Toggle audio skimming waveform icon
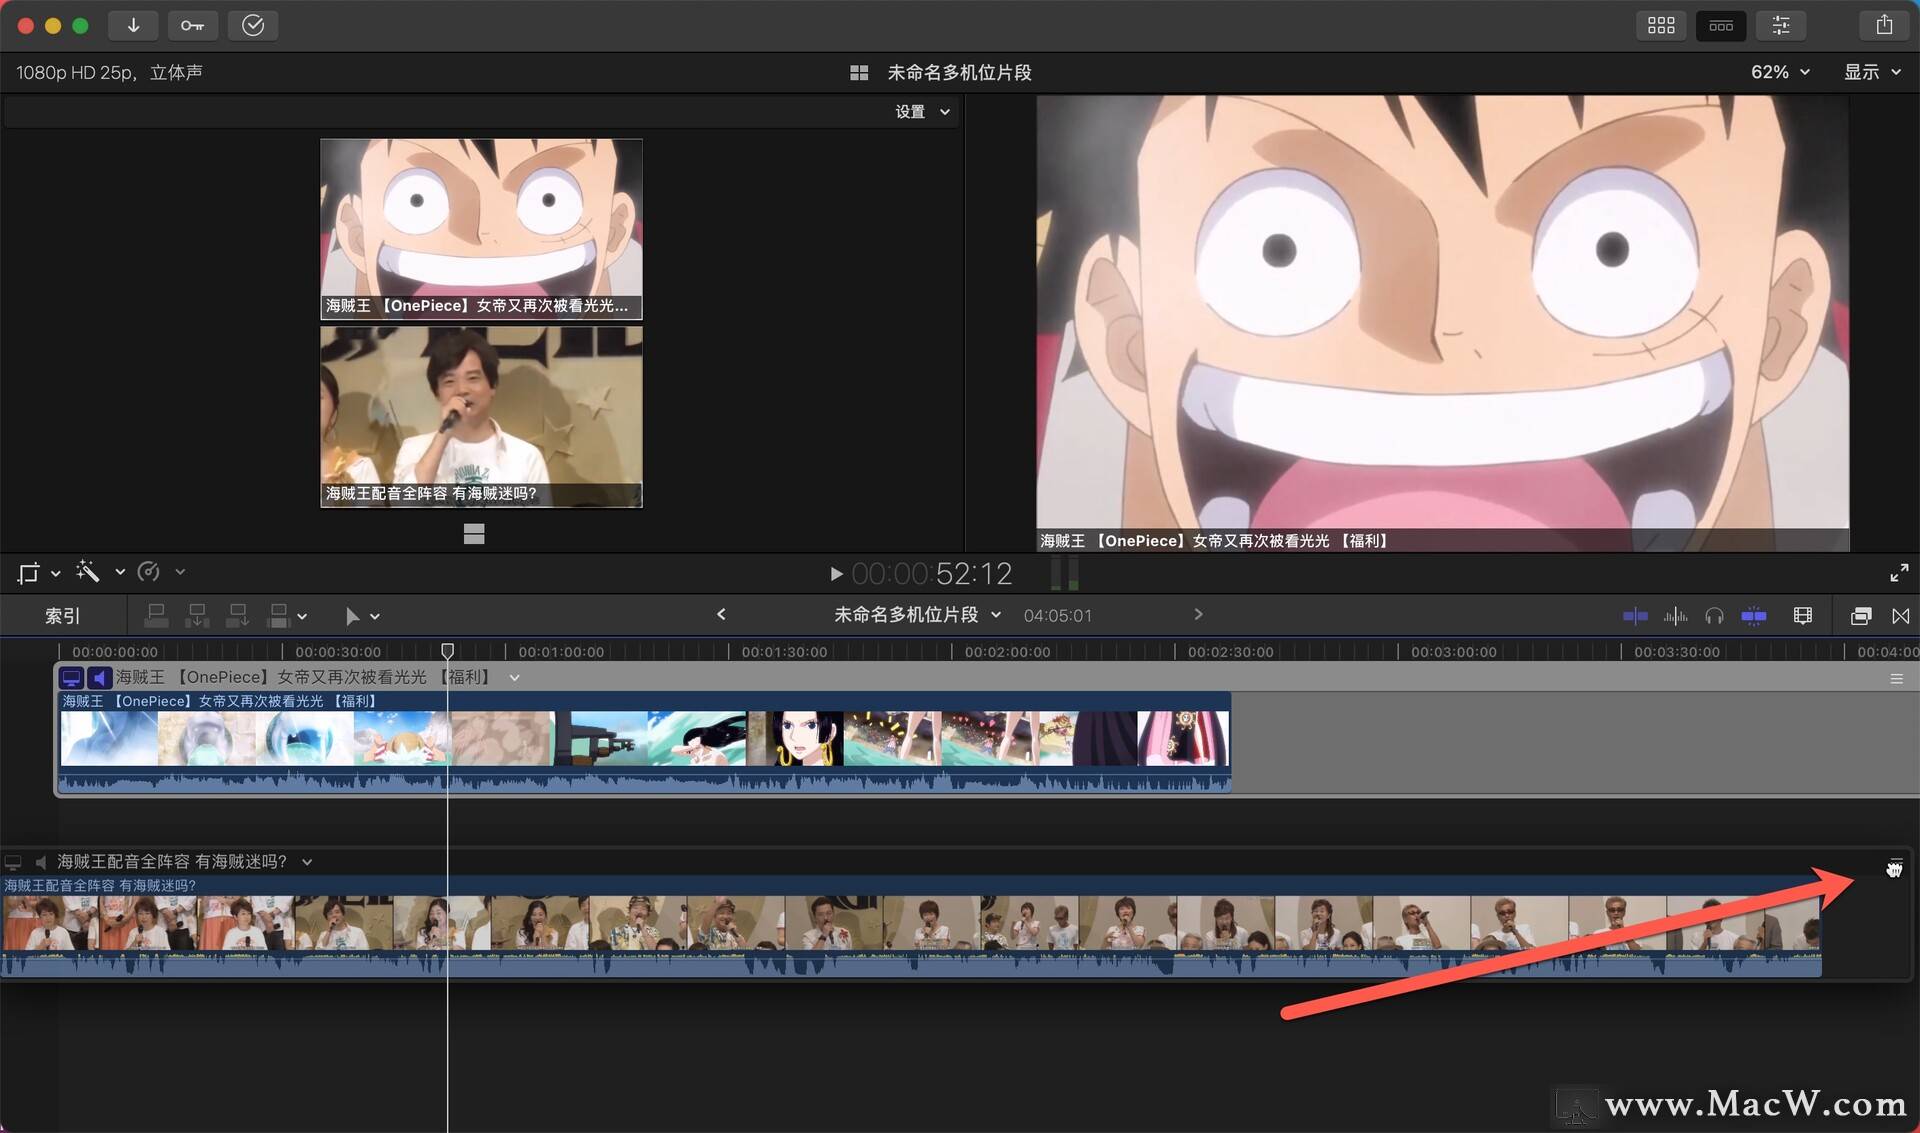 [x=1675, y=616]
